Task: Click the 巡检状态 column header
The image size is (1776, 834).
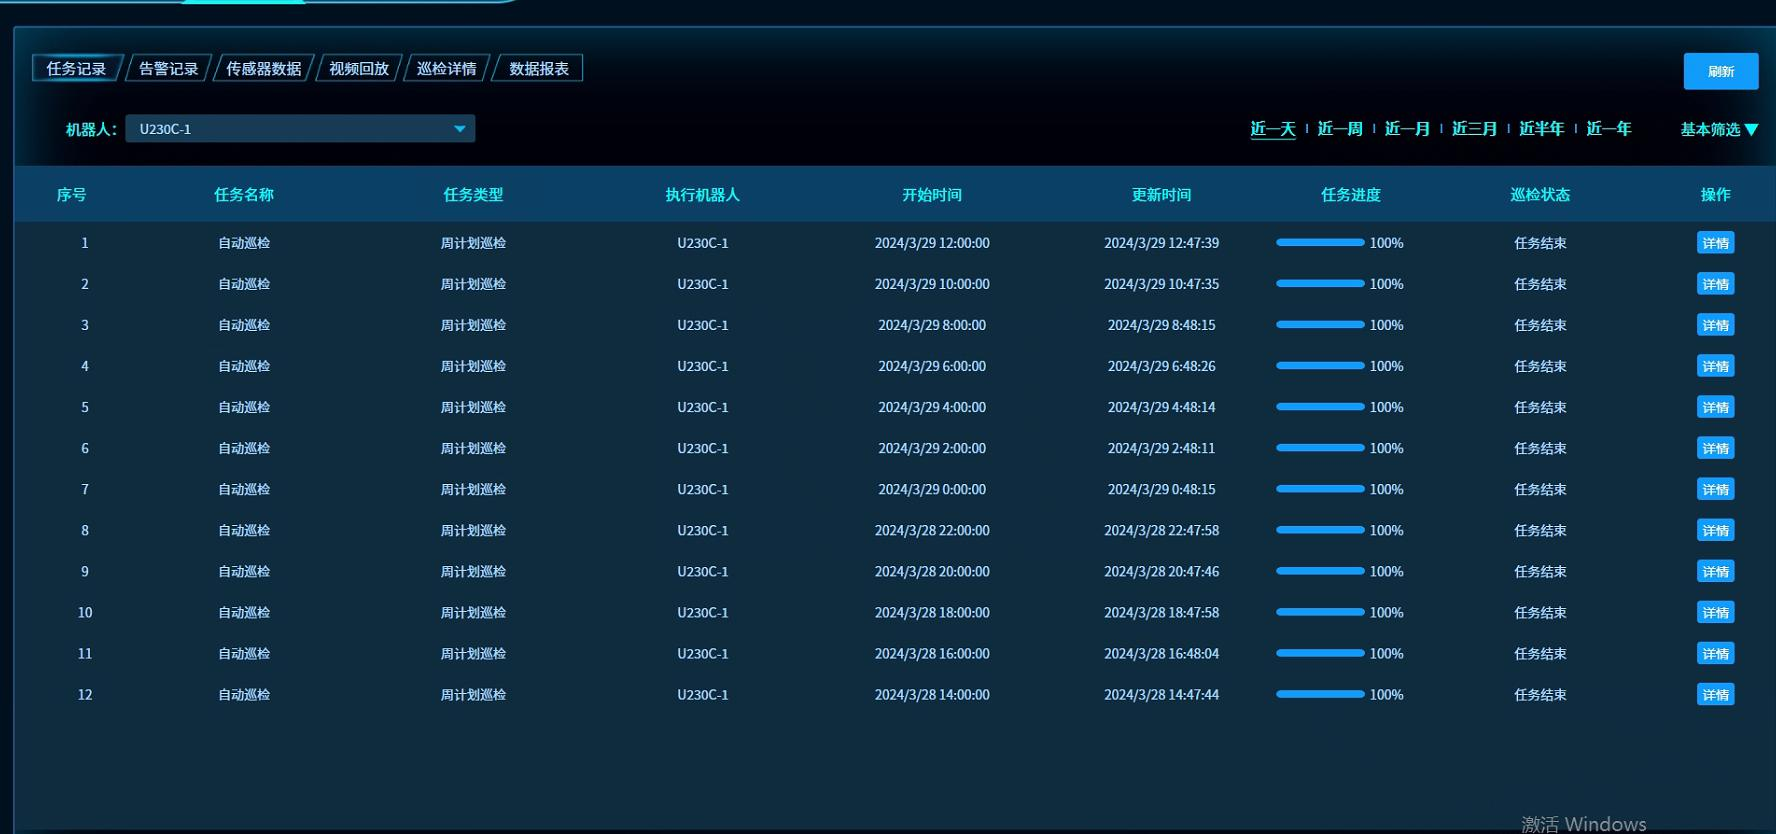Action: tap(1540, 194)
